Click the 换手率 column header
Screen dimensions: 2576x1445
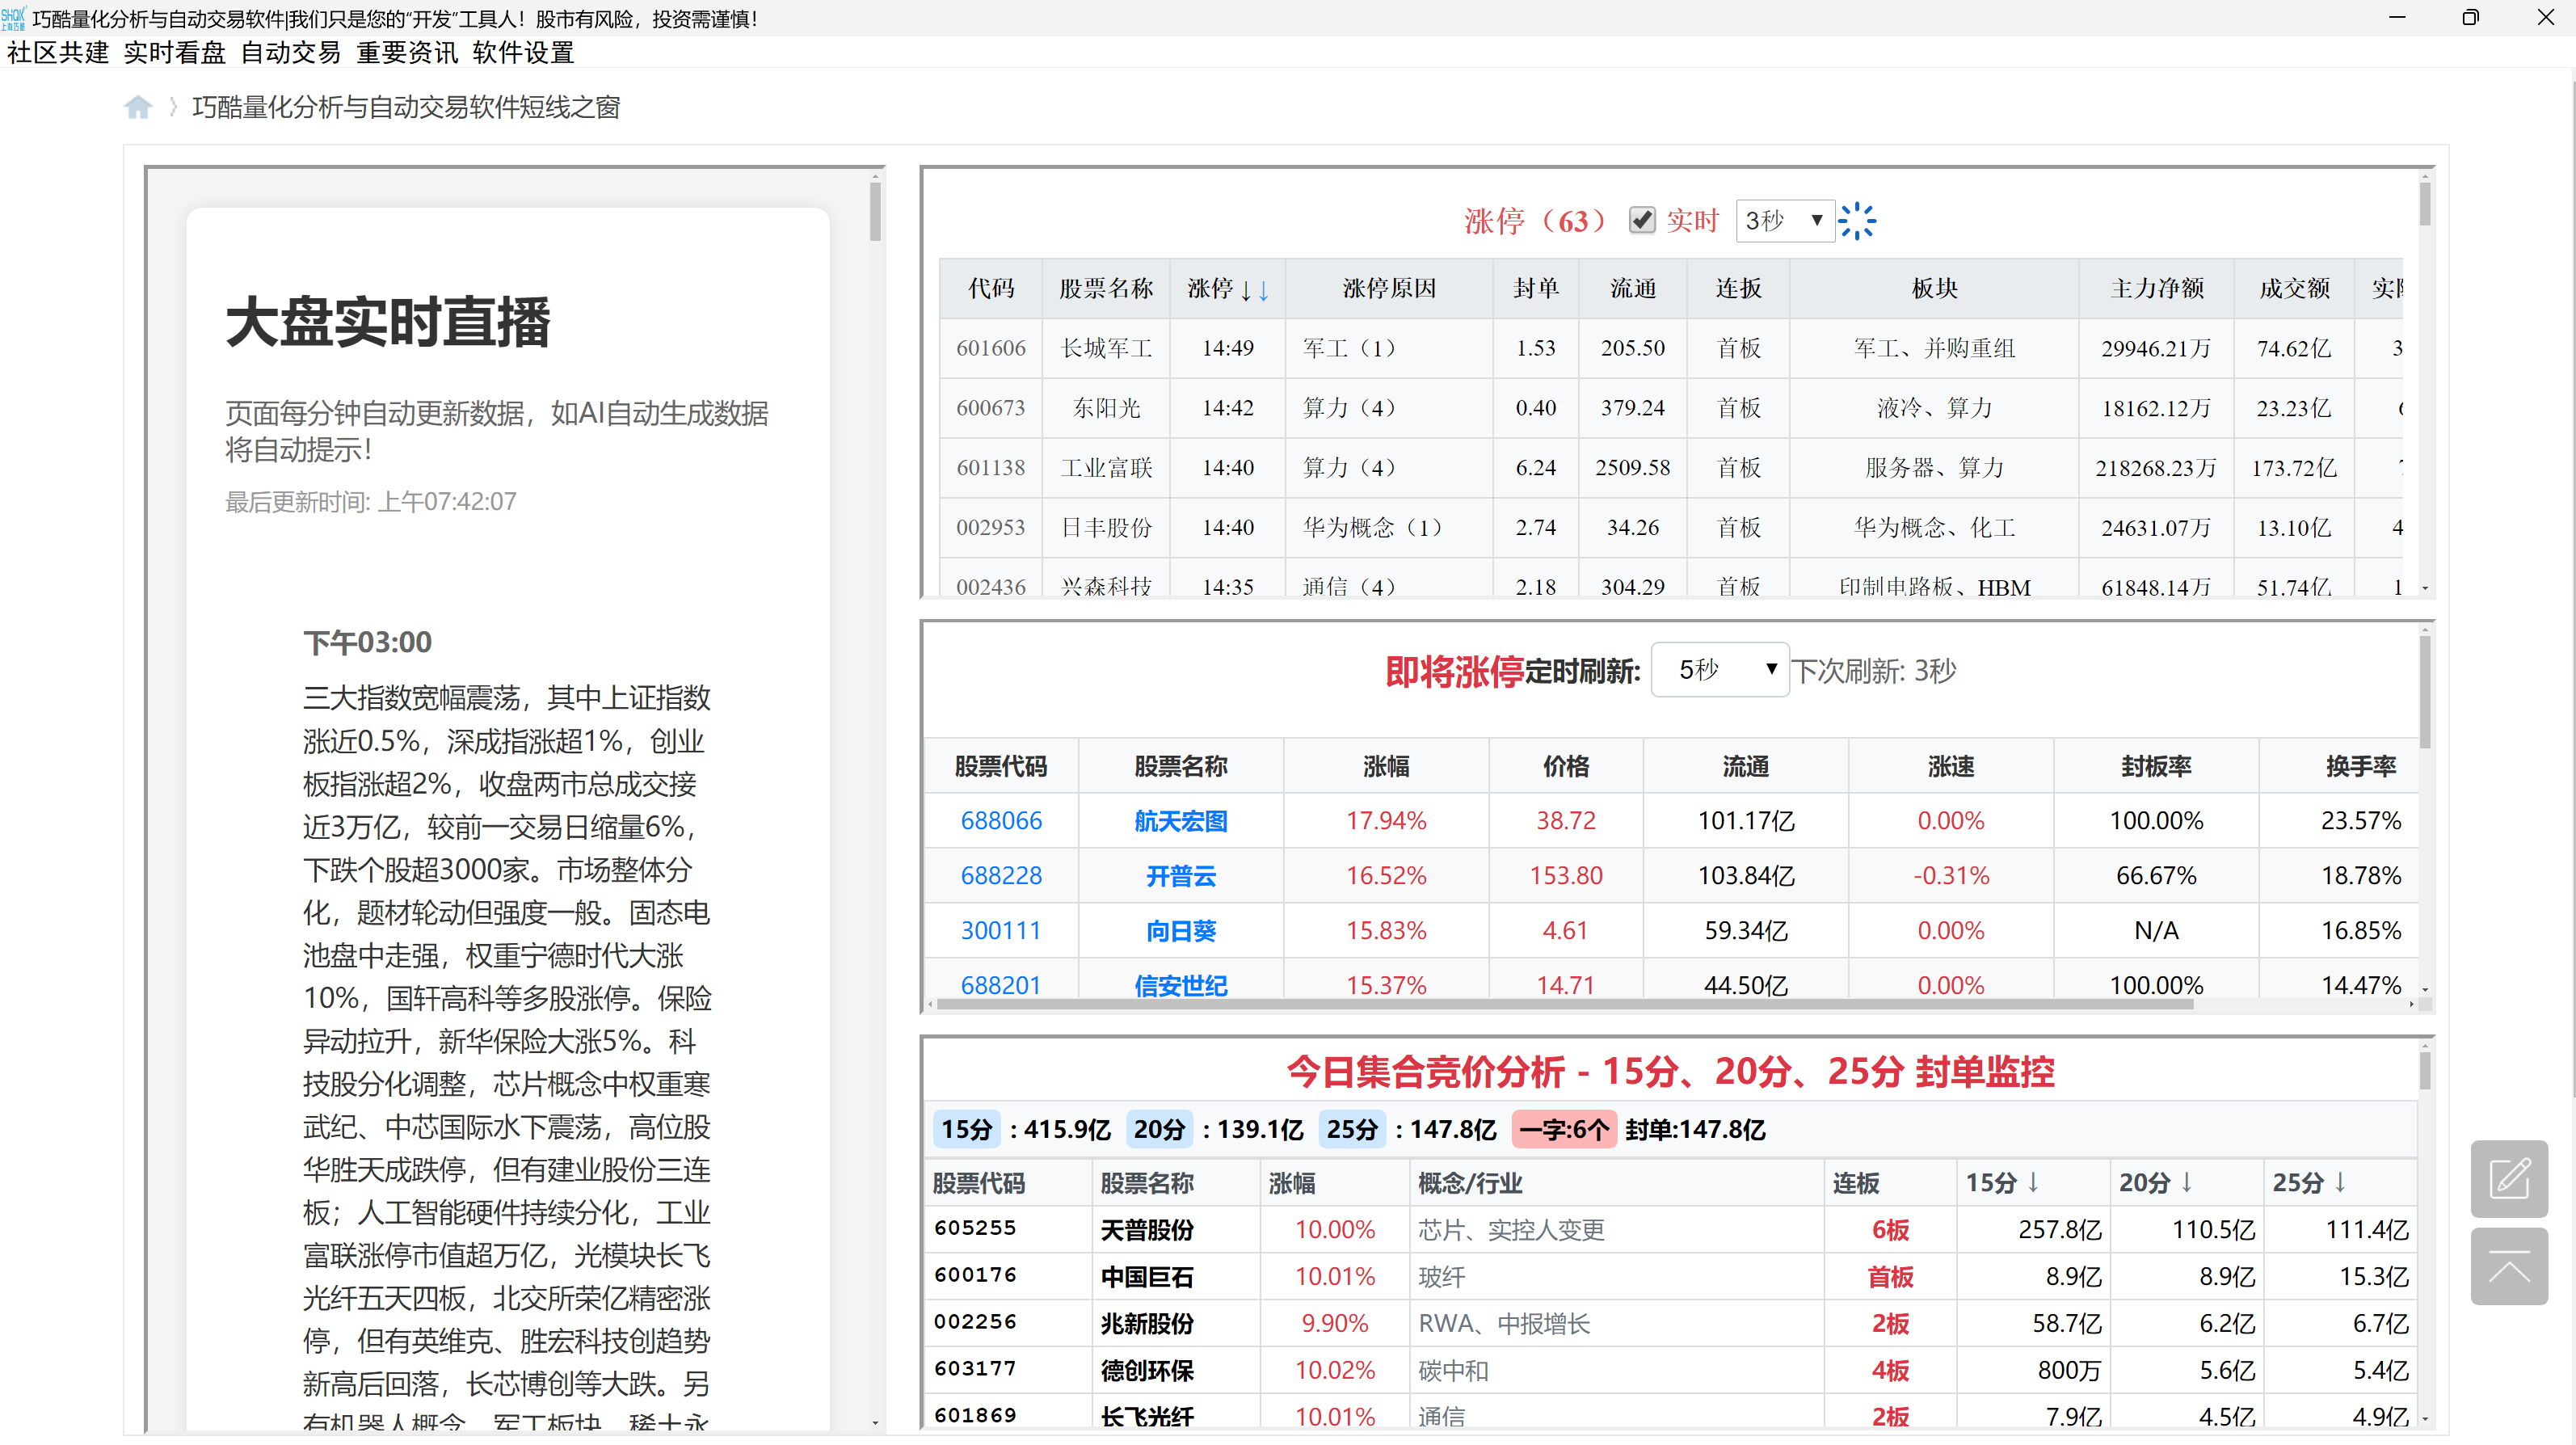click(x=2360, y=766)
